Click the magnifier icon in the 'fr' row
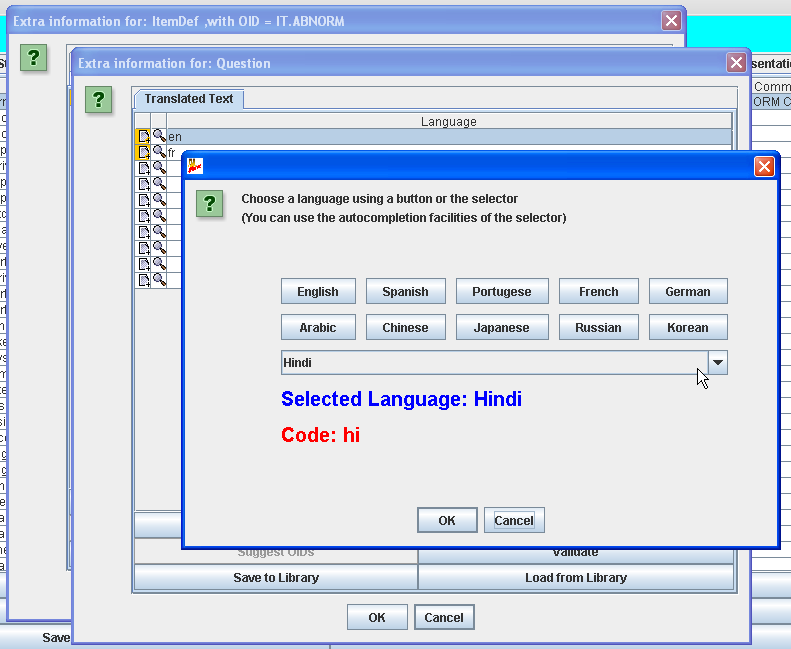Image resolution: width=791 pixels, height=649 pixels. 159,152
